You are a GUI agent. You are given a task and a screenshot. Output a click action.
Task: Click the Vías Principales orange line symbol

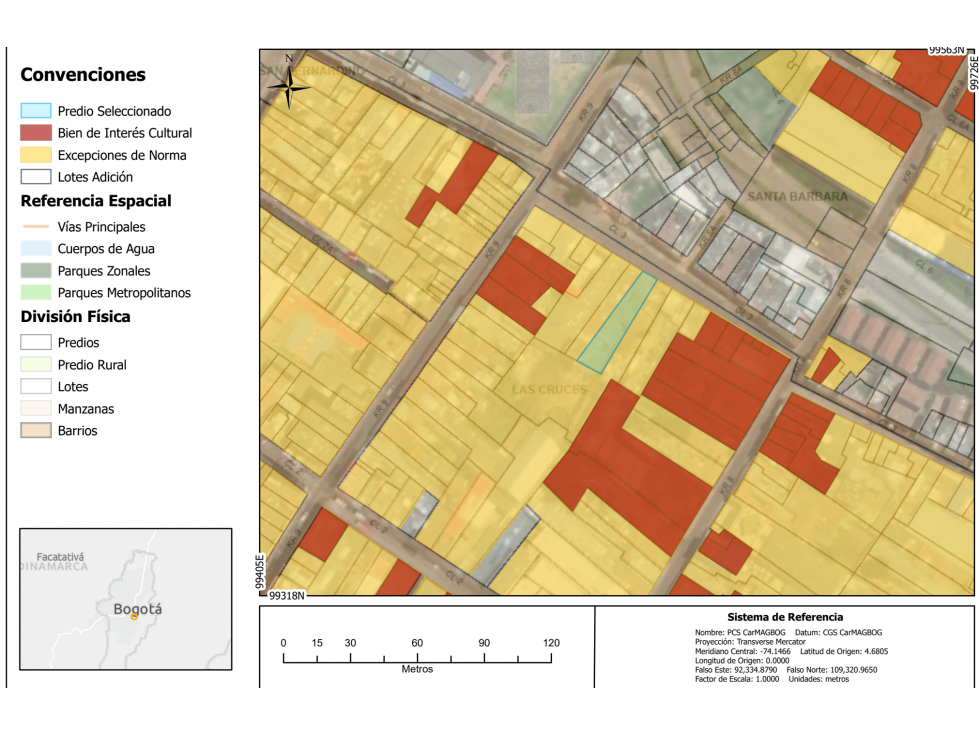(36, 227)
